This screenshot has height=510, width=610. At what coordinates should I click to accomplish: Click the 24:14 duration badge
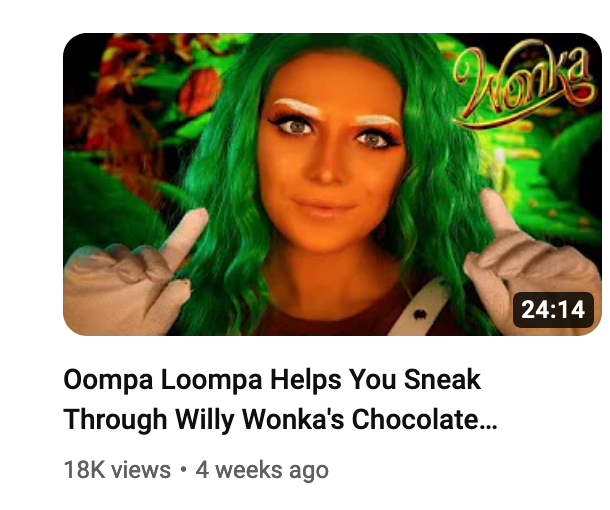[x=553, y=310]
